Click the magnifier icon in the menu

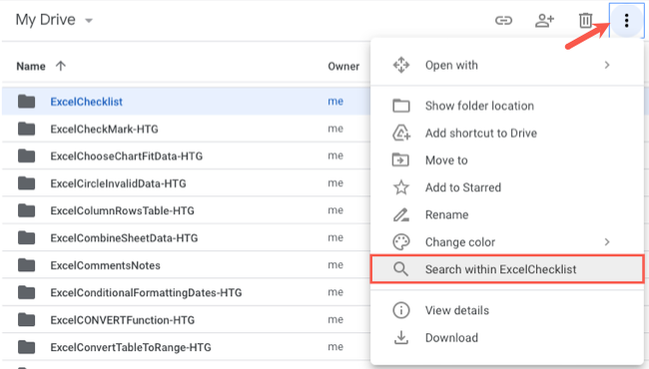[401, 269]
